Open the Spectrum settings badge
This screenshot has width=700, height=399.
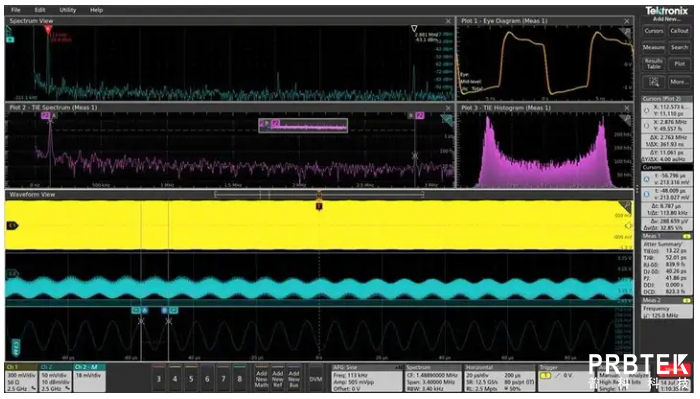click(433, 378)
